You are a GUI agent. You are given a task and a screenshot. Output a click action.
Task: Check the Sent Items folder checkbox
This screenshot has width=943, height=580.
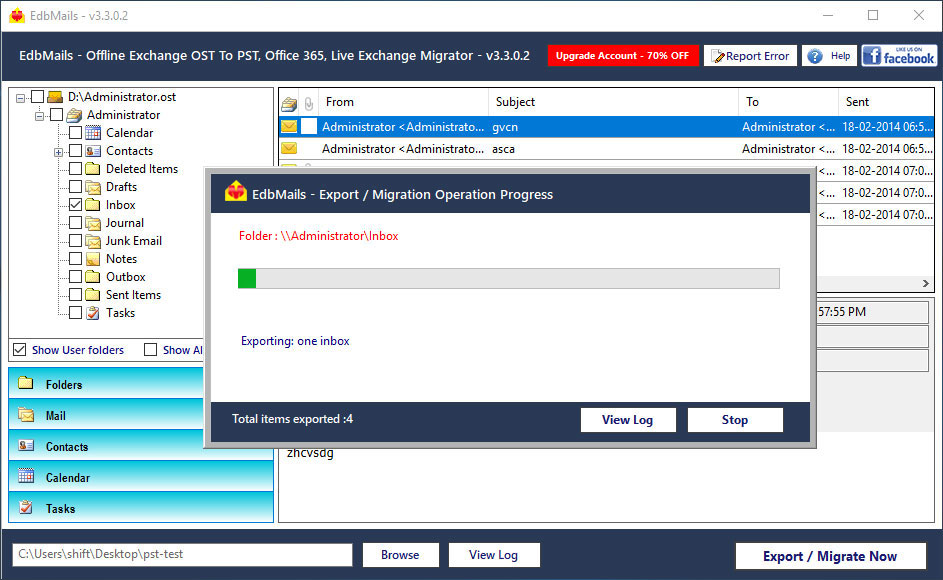click(75, 294)
